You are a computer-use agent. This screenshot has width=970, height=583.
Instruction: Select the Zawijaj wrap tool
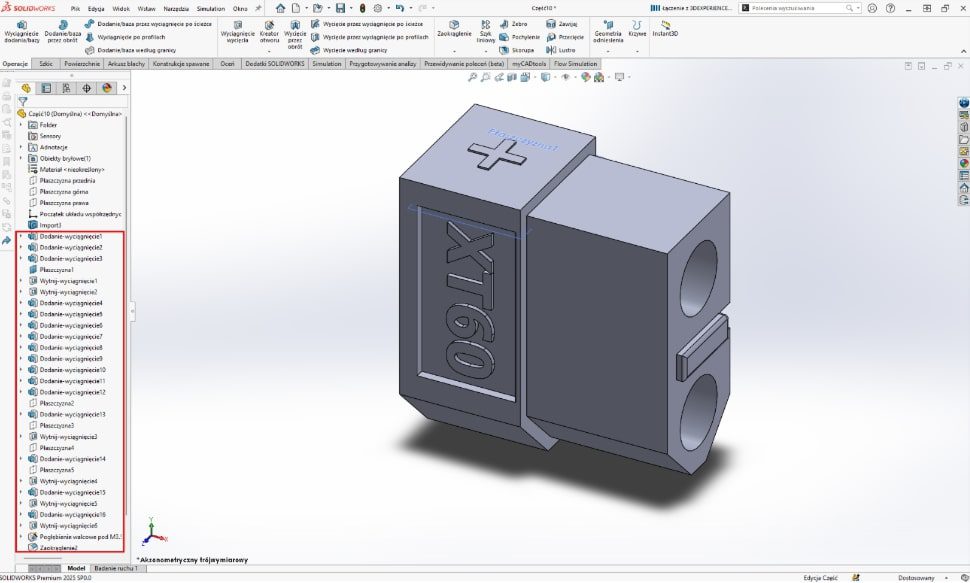coord(562,24)
